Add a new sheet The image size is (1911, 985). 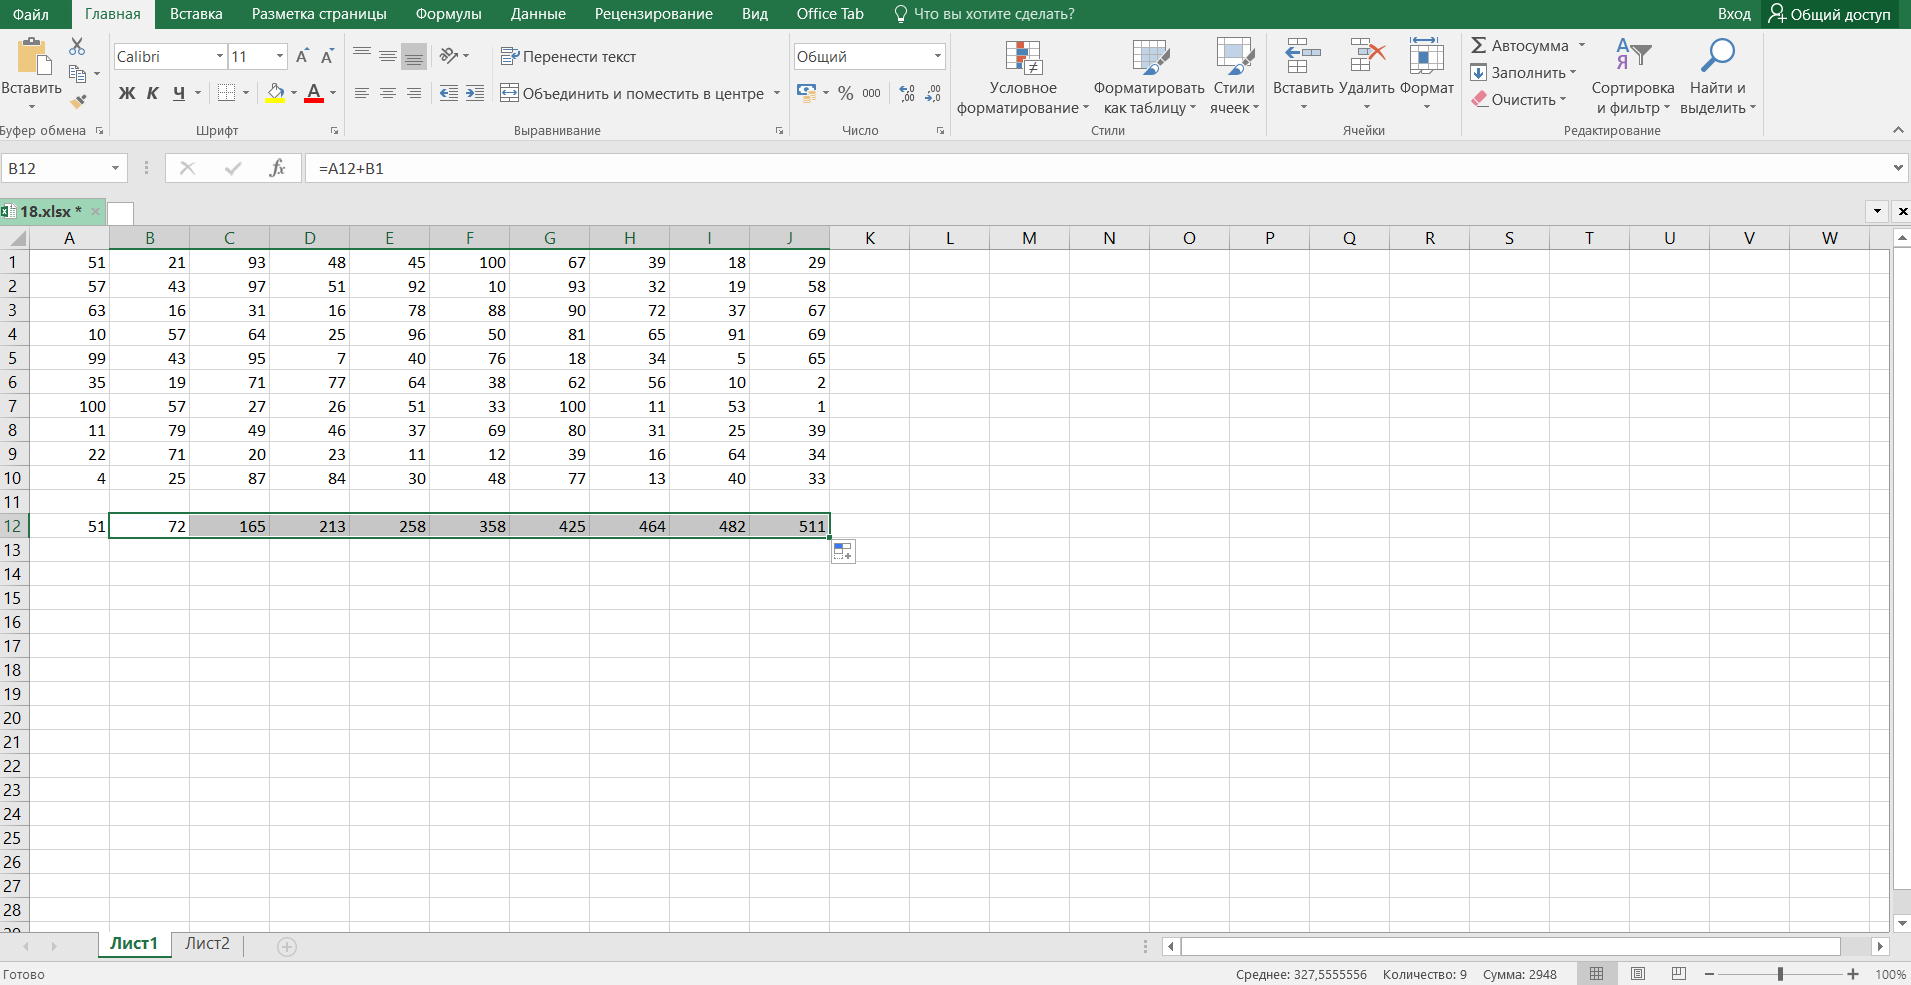tap(287, 946)
